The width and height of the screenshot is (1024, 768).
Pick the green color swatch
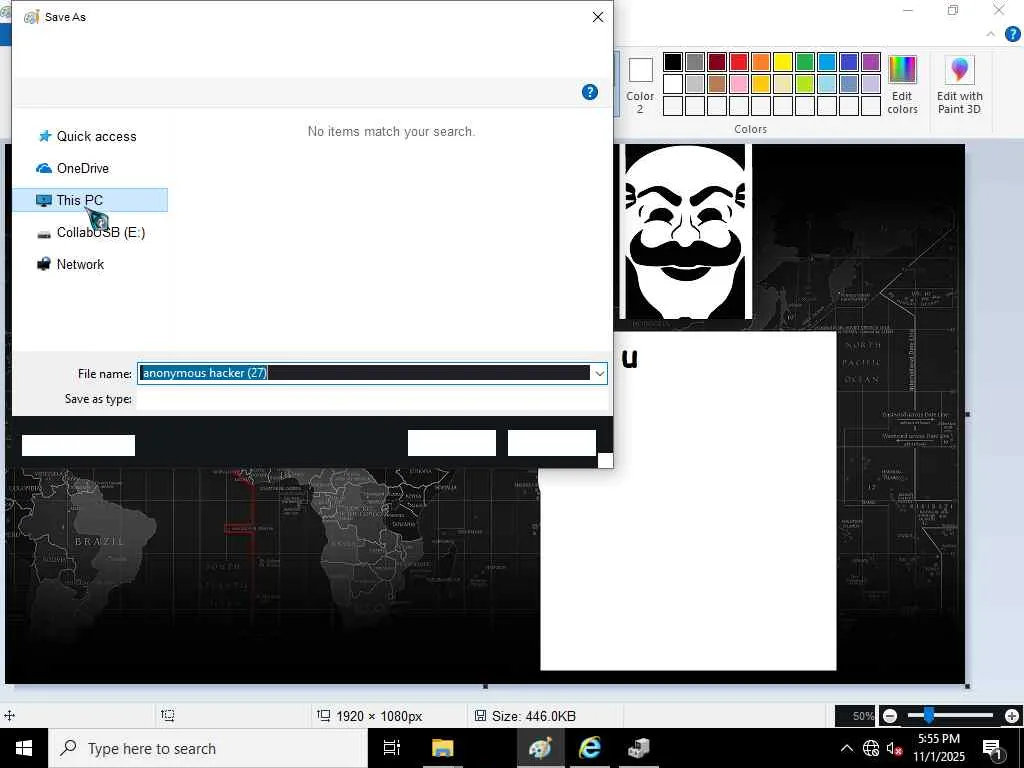[805, 62]
